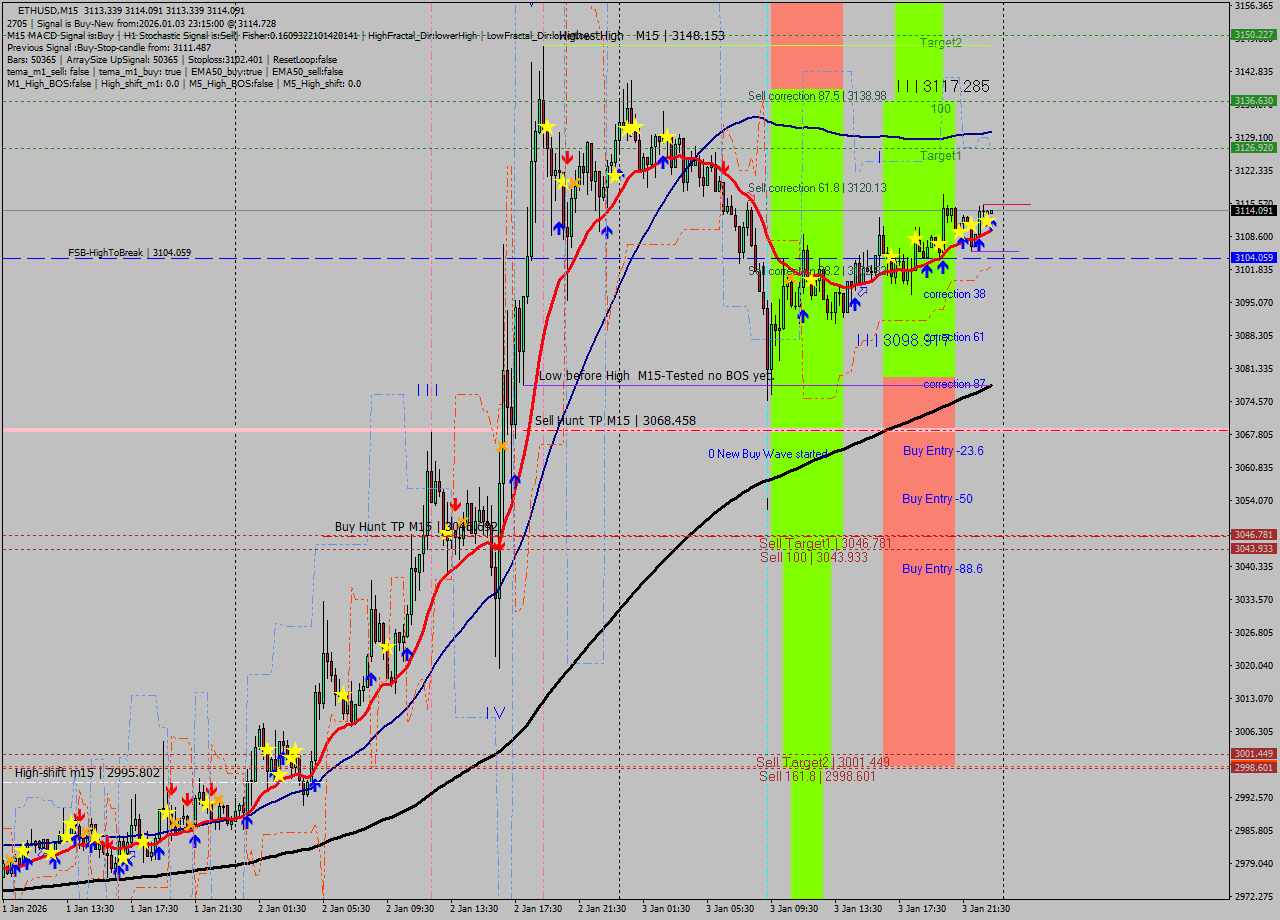Click the Sell correction 87.5 label
This screenshot has width=1280, height=920.
[x=817, y=96]
